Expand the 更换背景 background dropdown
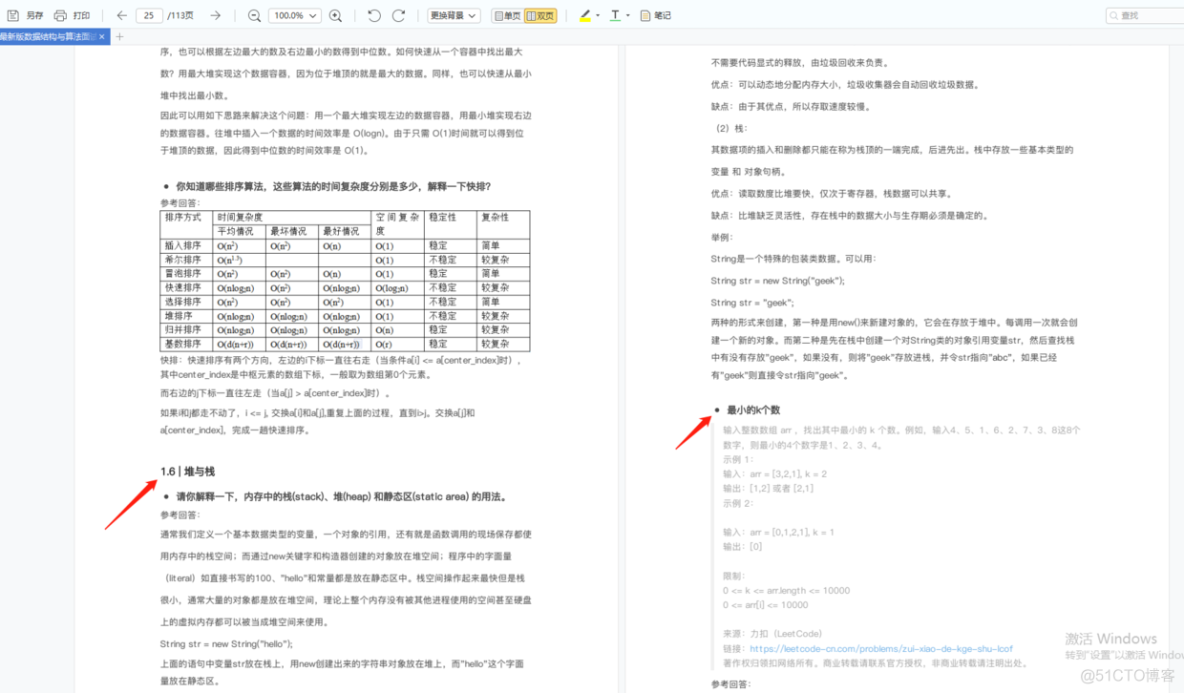Screen dimensions: 1184x693 point(453,16)
